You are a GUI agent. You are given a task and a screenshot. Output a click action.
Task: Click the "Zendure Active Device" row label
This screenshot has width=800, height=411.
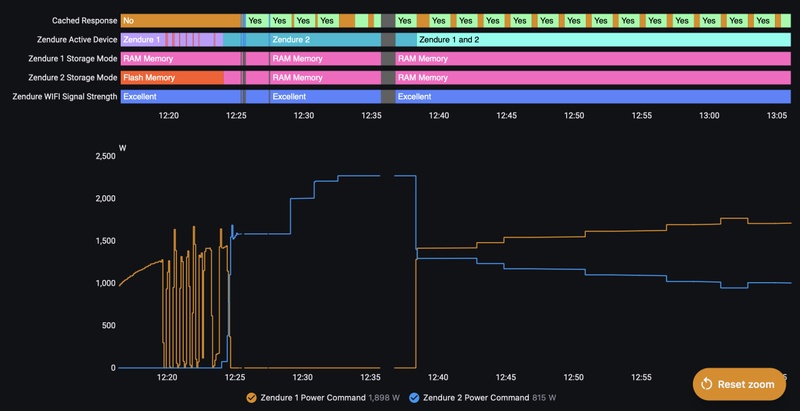point(77,40)
